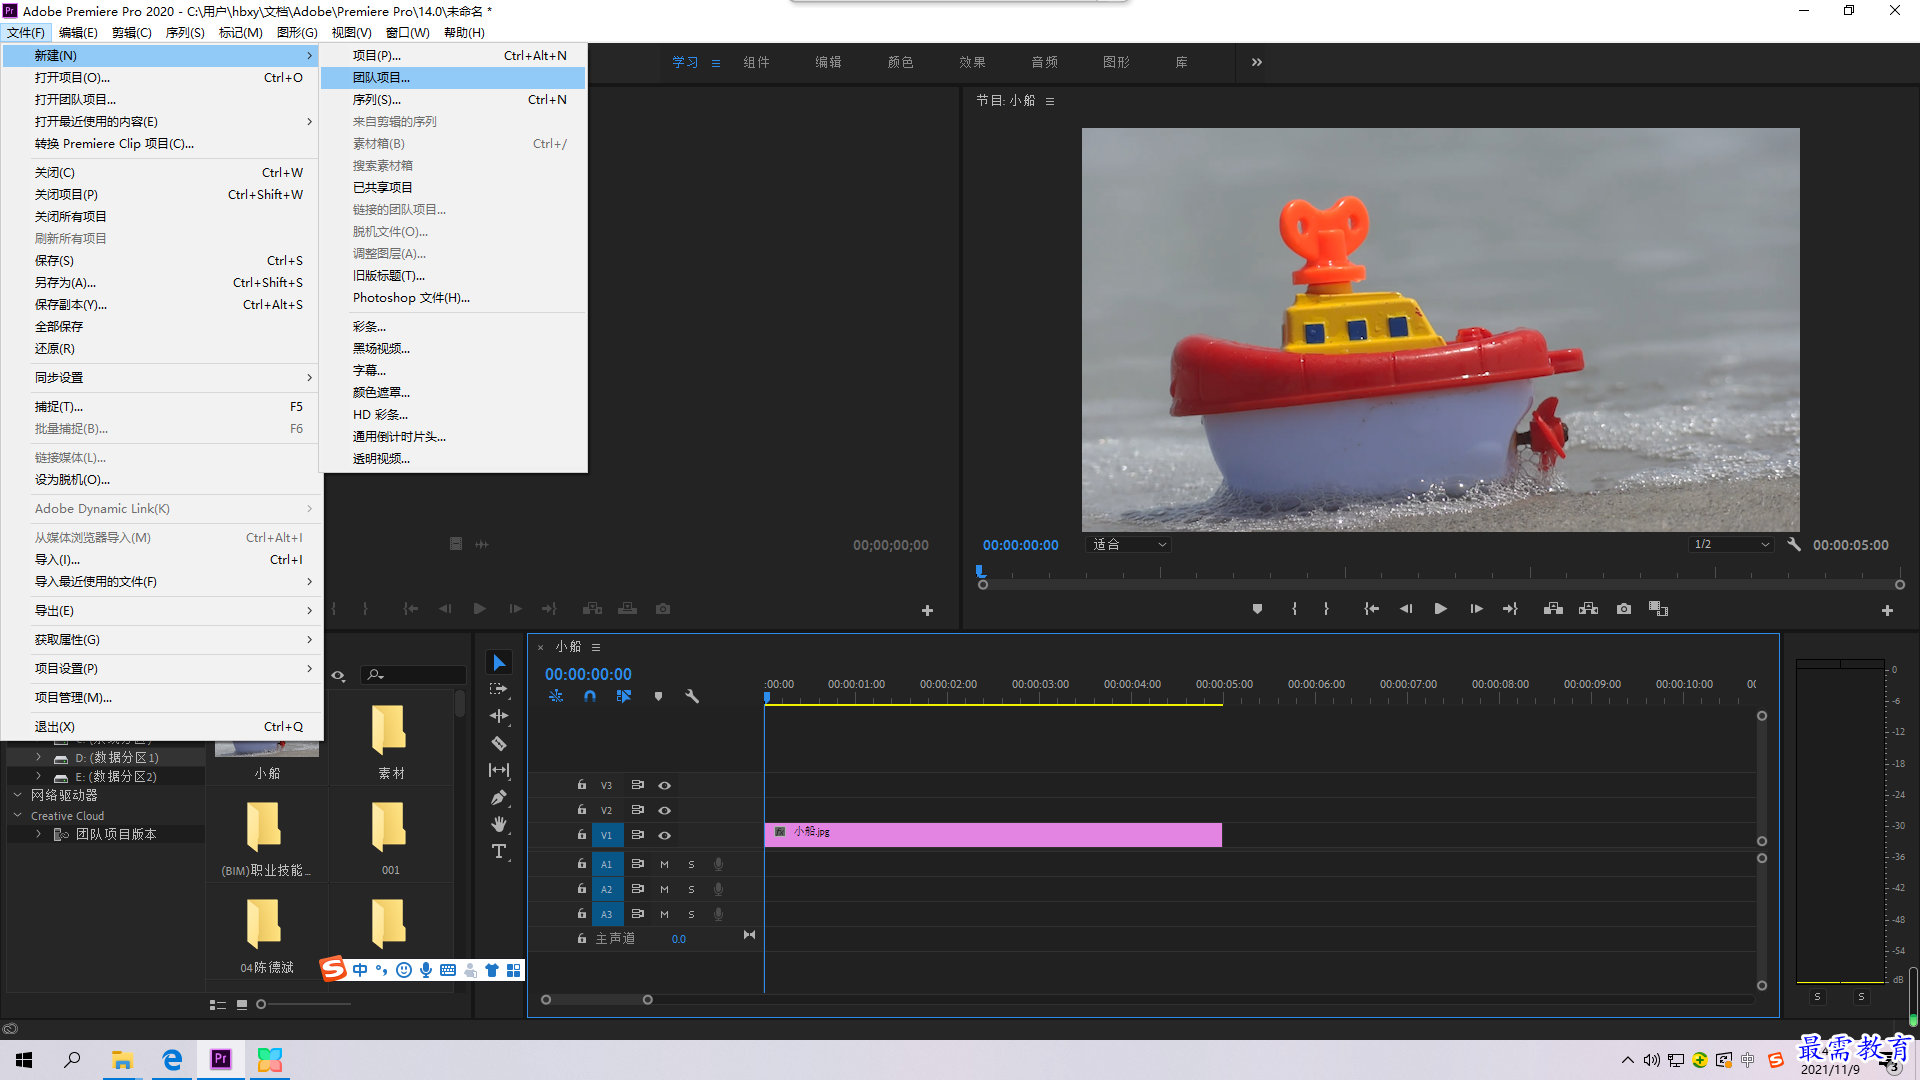This screenshot has width=1920, height=1080.
Task: Select the Selection tool arrow
Action: [x=499, y=663]
